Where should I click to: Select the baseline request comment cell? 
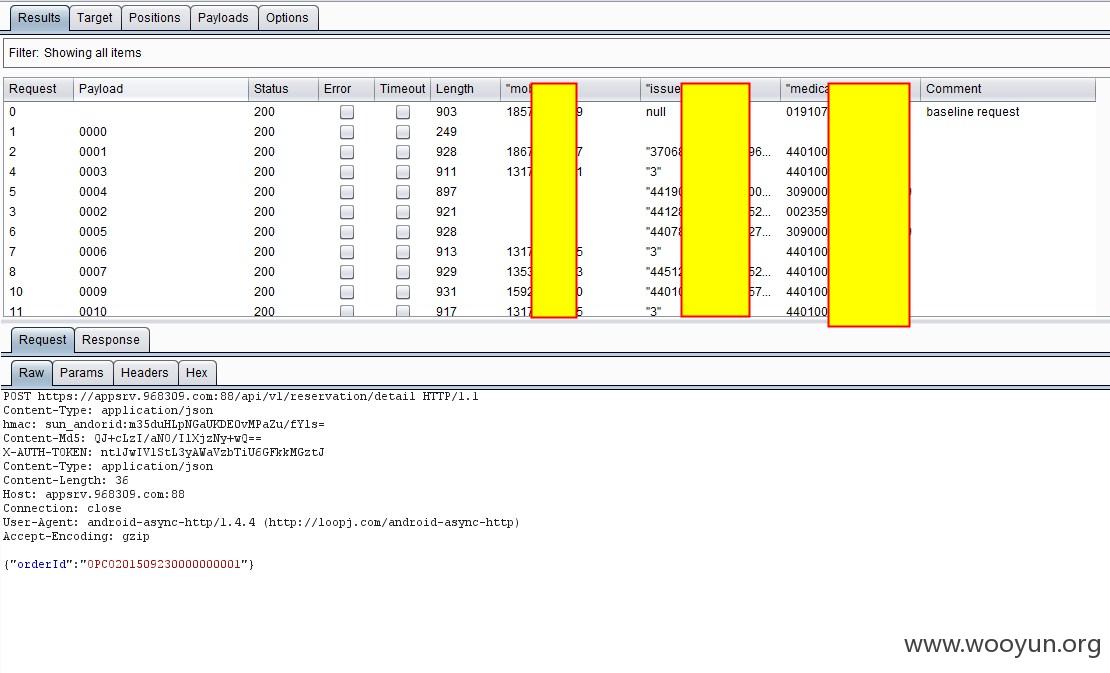973,112
